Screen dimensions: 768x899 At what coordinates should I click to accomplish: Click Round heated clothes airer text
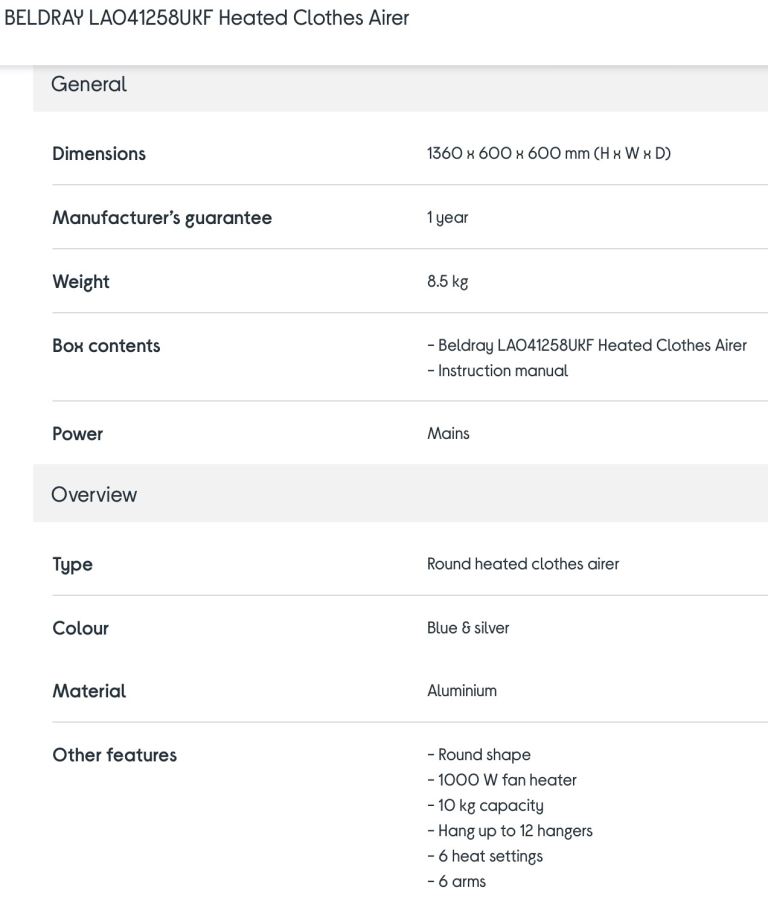click(x=523, y=564)
